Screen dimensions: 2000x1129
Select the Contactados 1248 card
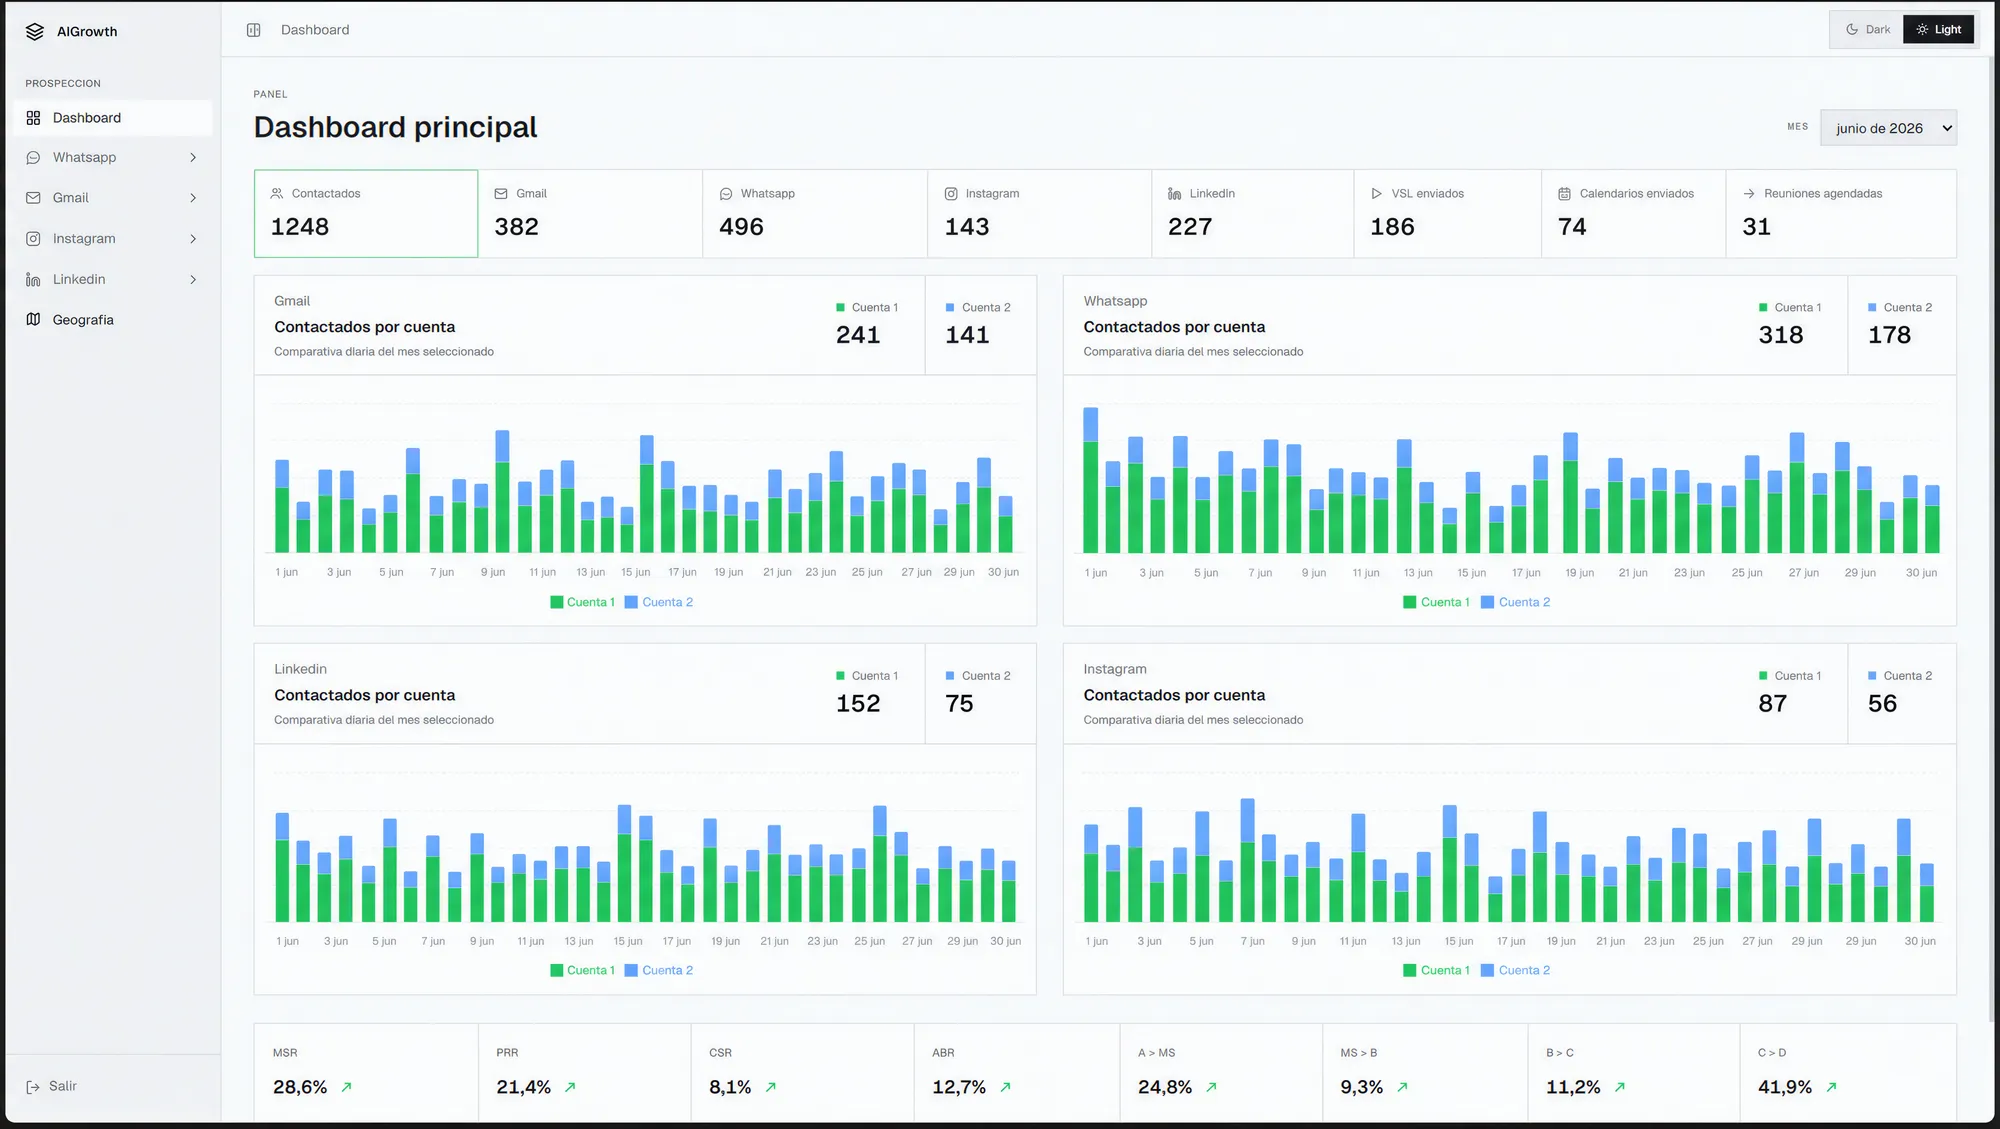pos(366,214)
